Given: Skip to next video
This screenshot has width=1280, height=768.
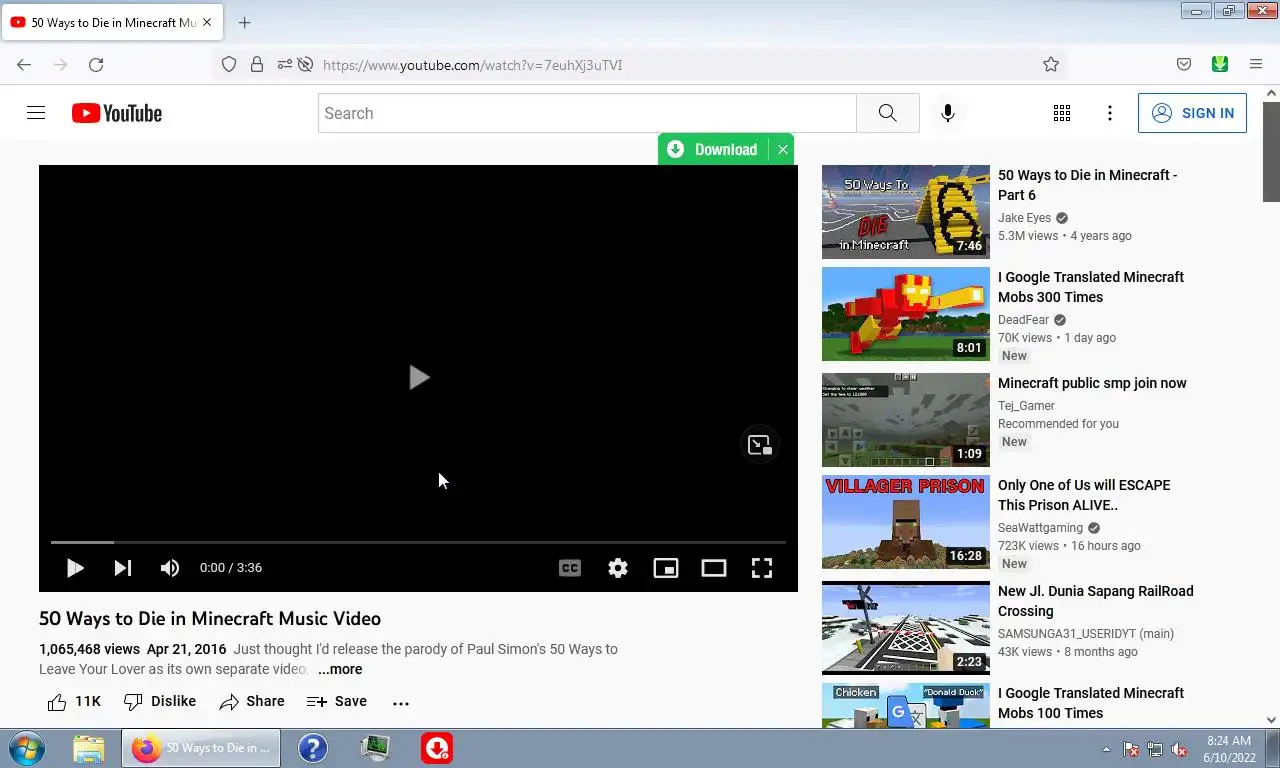Looking at the screenshot, I should (122, 568).
